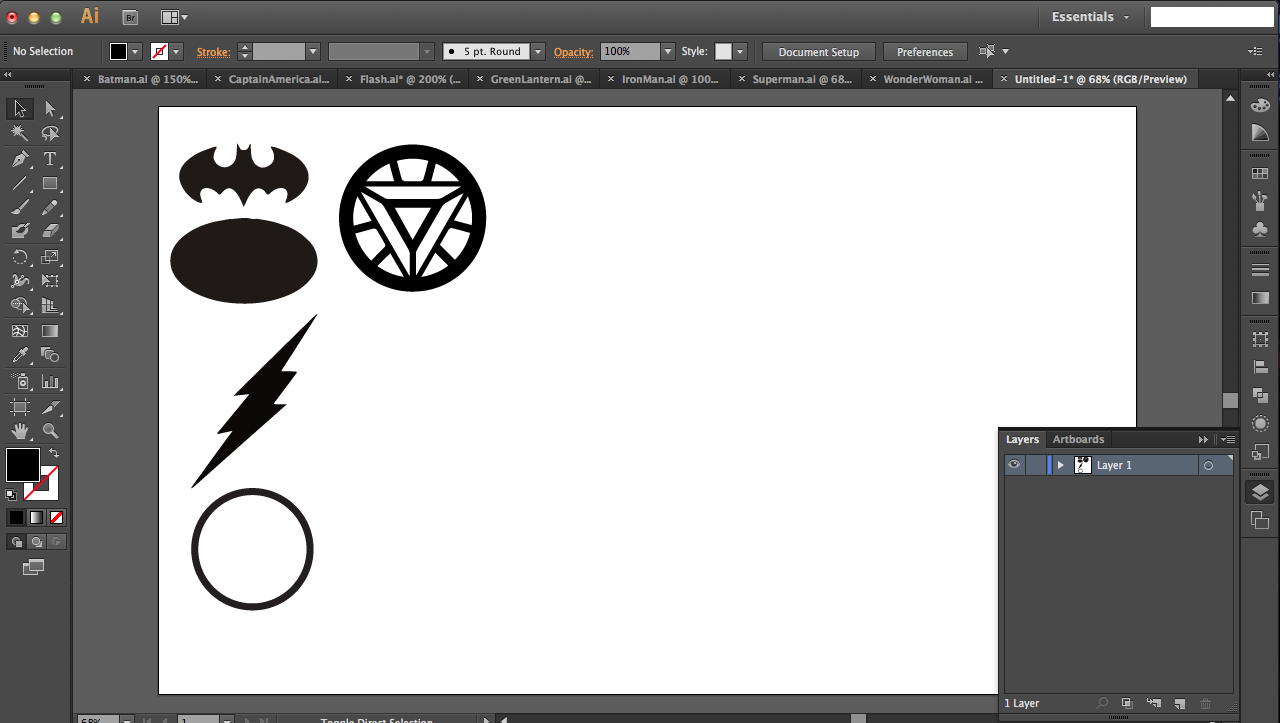Viewport: 1280px width, 723px height.
Task: Open the Color panel palette icon
Action: (x=1260, y=106)
